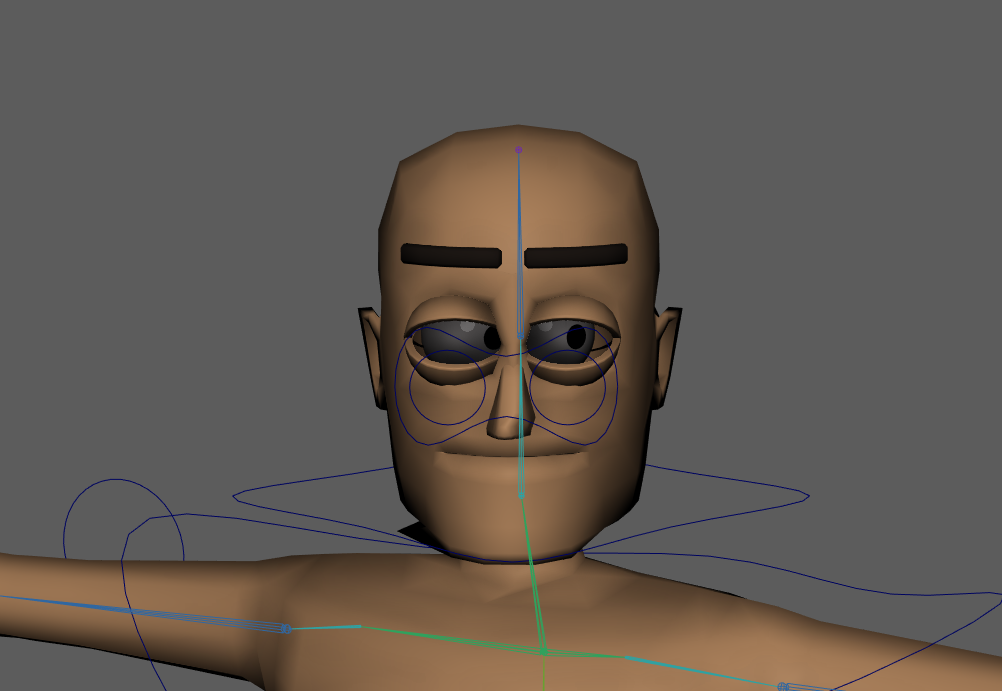Select the purple head-top joint

[518, 150]
